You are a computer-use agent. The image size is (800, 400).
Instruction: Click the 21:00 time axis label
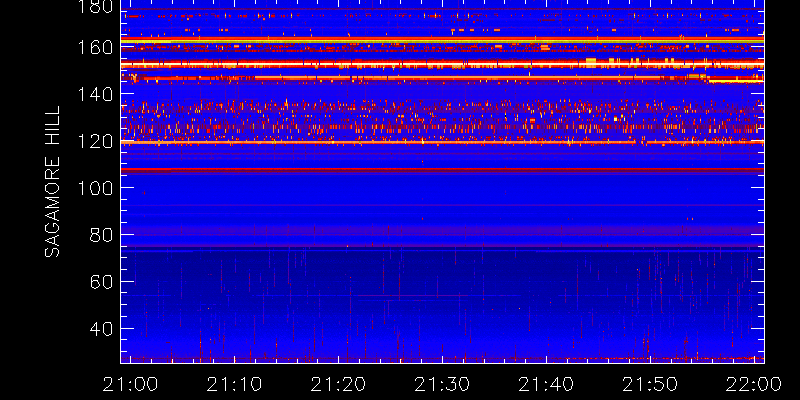coord(130,384)
